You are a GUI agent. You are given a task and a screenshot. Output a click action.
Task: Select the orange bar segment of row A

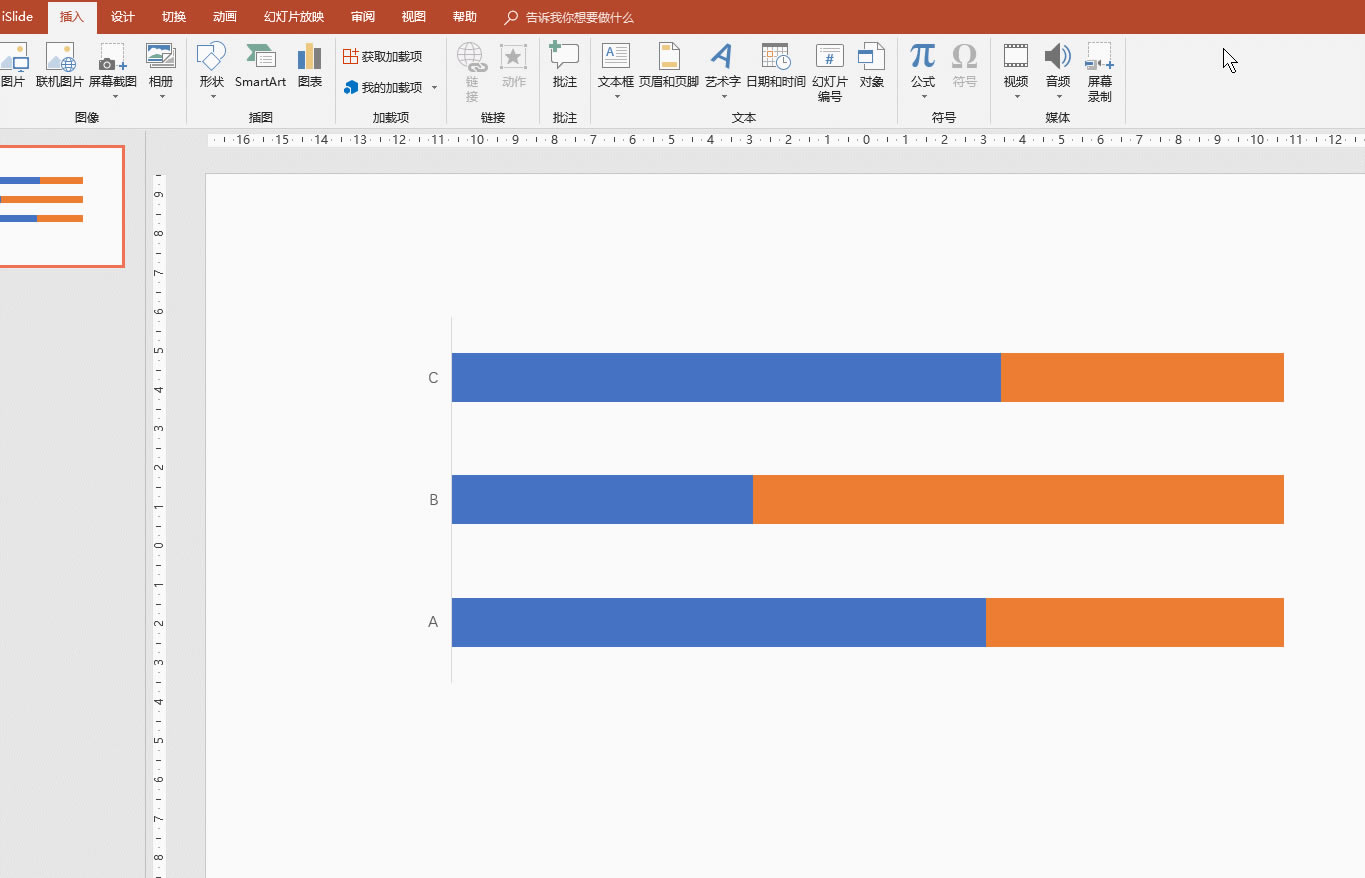(1135, 622)
